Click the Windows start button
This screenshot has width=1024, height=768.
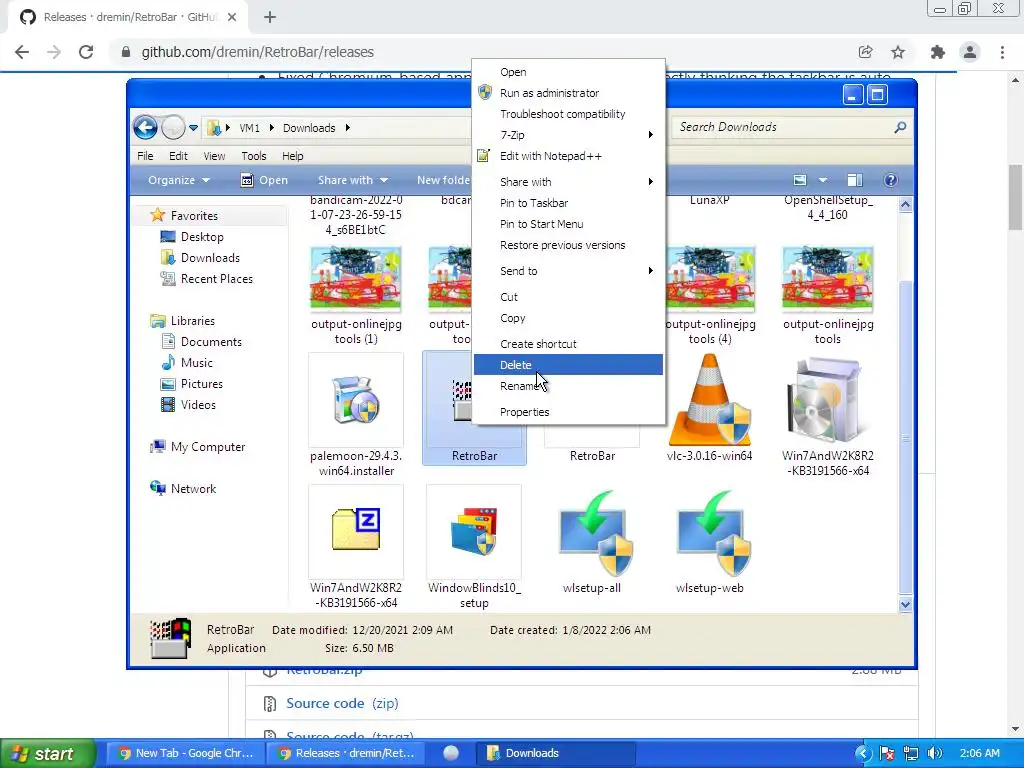click(48, 754)
